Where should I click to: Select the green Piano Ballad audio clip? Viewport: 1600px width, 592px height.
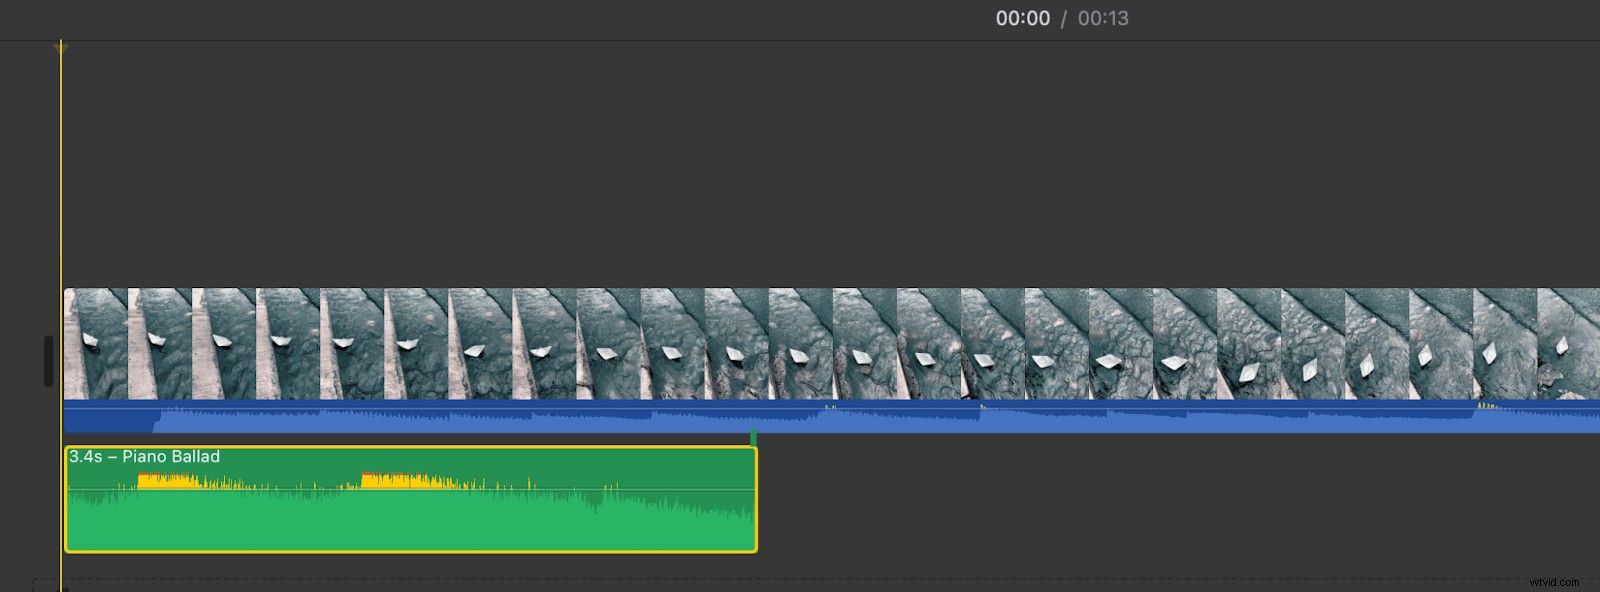click(411, 499)
